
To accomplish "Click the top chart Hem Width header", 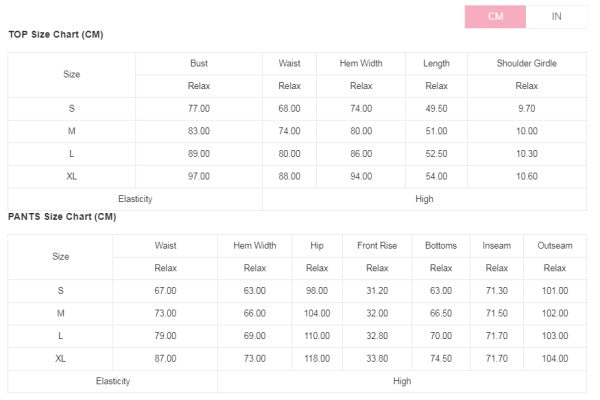I will click(361, 64).
